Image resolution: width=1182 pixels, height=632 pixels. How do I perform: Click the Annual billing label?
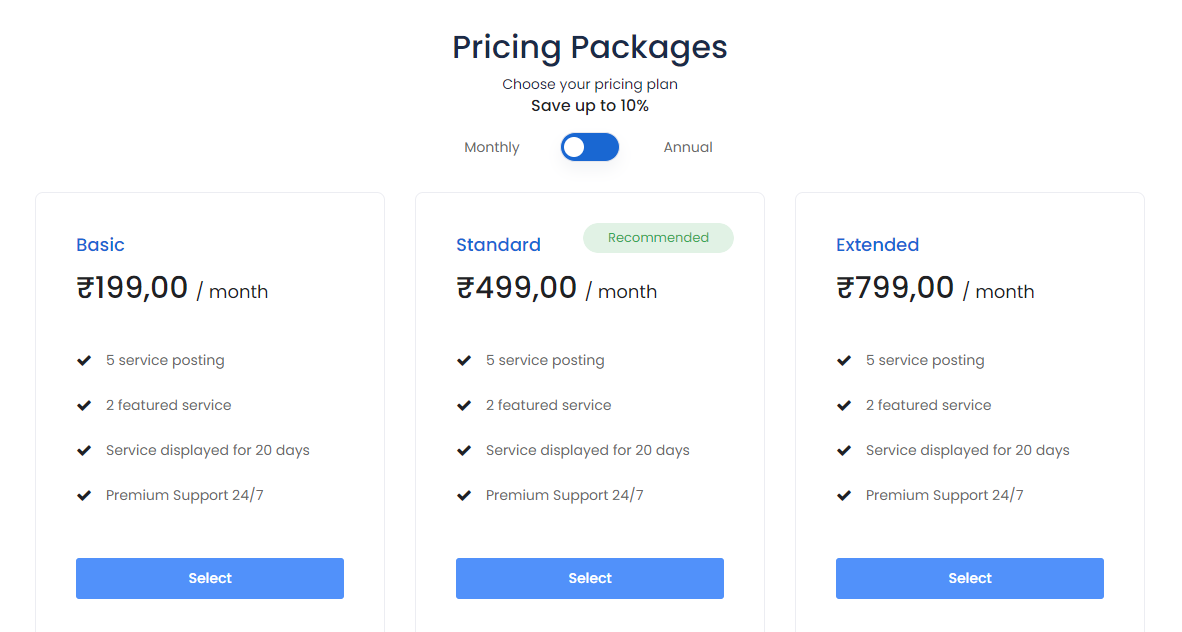click(688, 148)
